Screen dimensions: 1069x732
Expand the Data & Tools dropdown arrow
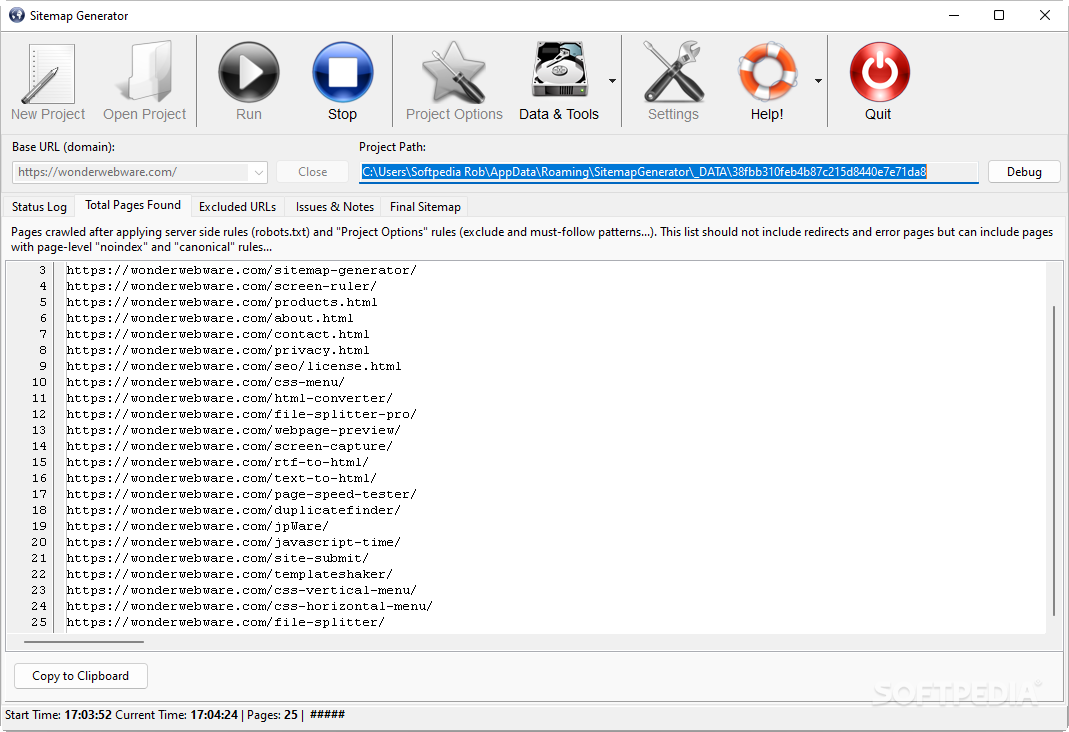click(612, 81)
